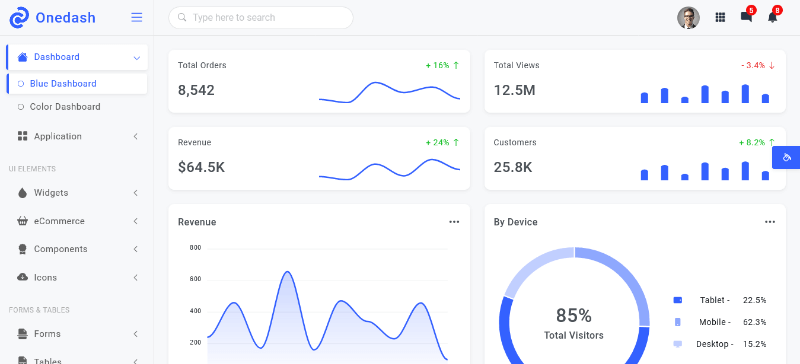Viewport: 800px width, 364px height.
Task: Expand the Components menu chevron
Action: [x=136, y=249]
